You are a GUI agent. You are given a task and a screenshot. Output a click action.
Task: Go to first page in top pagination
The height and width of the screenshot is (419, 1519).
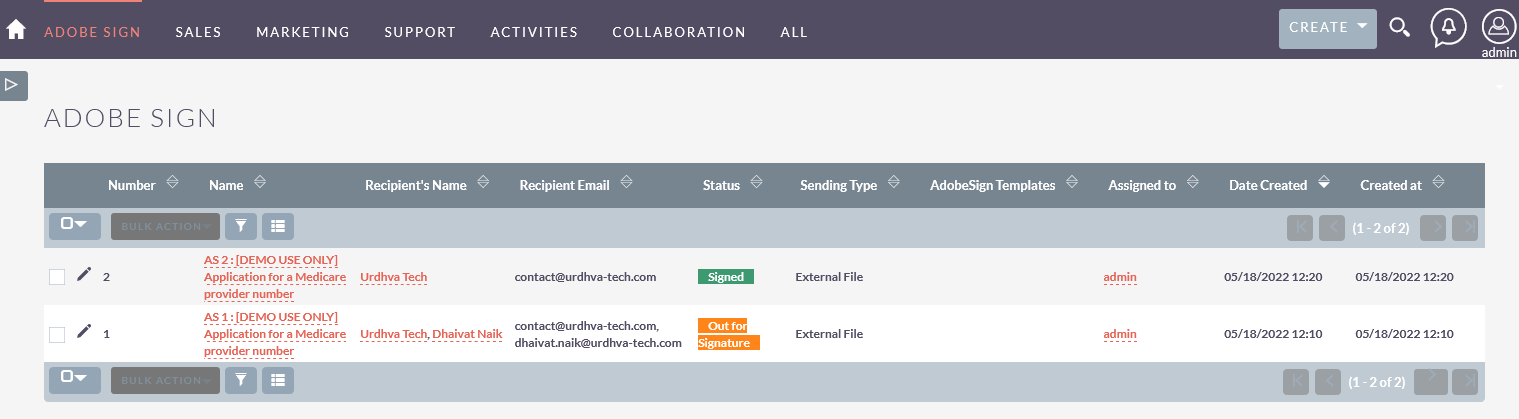click(x=1300, y=227)
